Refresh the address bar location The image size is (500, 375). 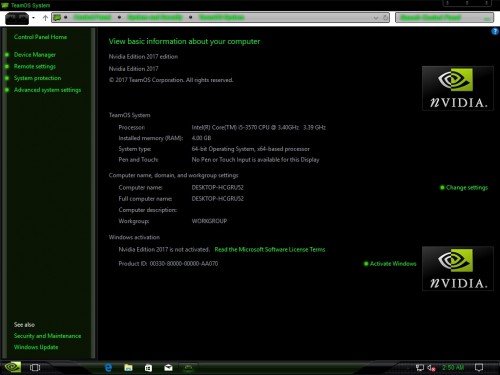pos(385,18)
